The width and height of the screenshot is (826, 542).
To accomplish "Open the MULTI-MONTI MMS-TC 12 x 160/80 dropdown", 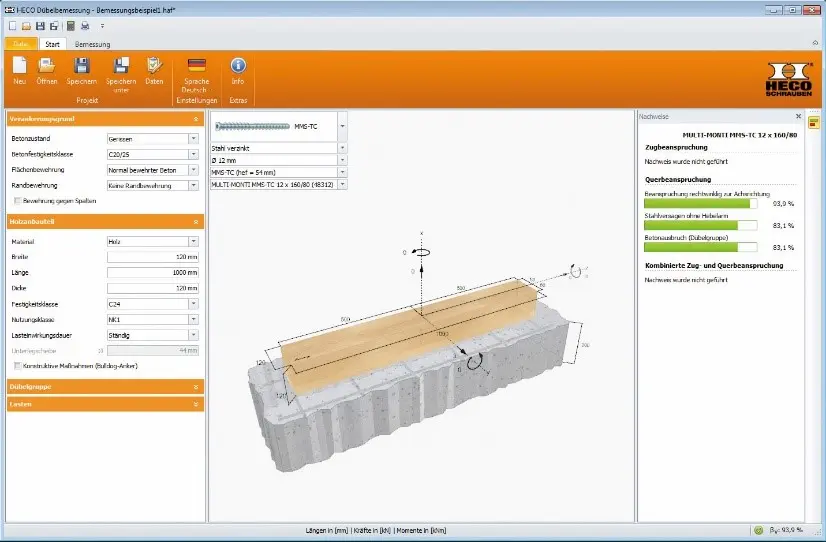I will pos(342,184).
